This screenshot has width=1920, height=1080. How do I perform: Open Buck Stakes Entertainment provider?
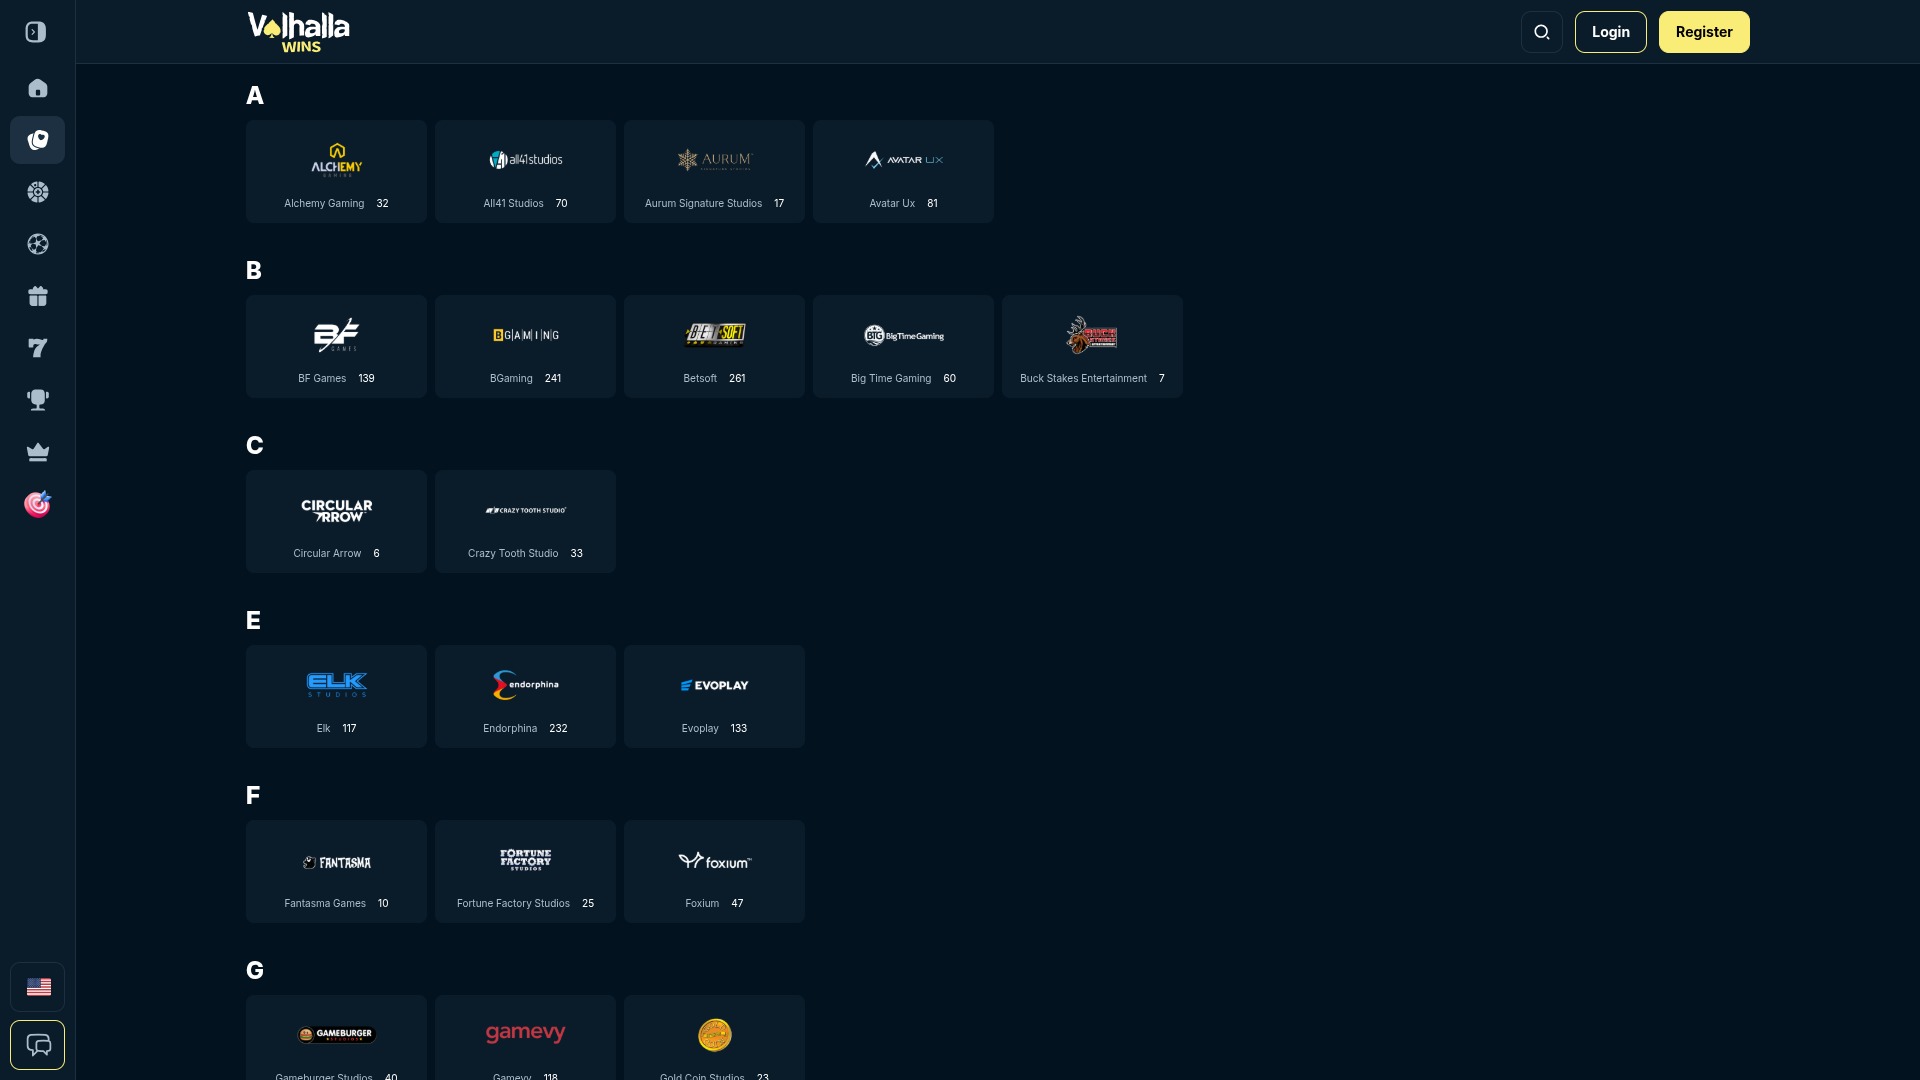tap(1092, 346)
